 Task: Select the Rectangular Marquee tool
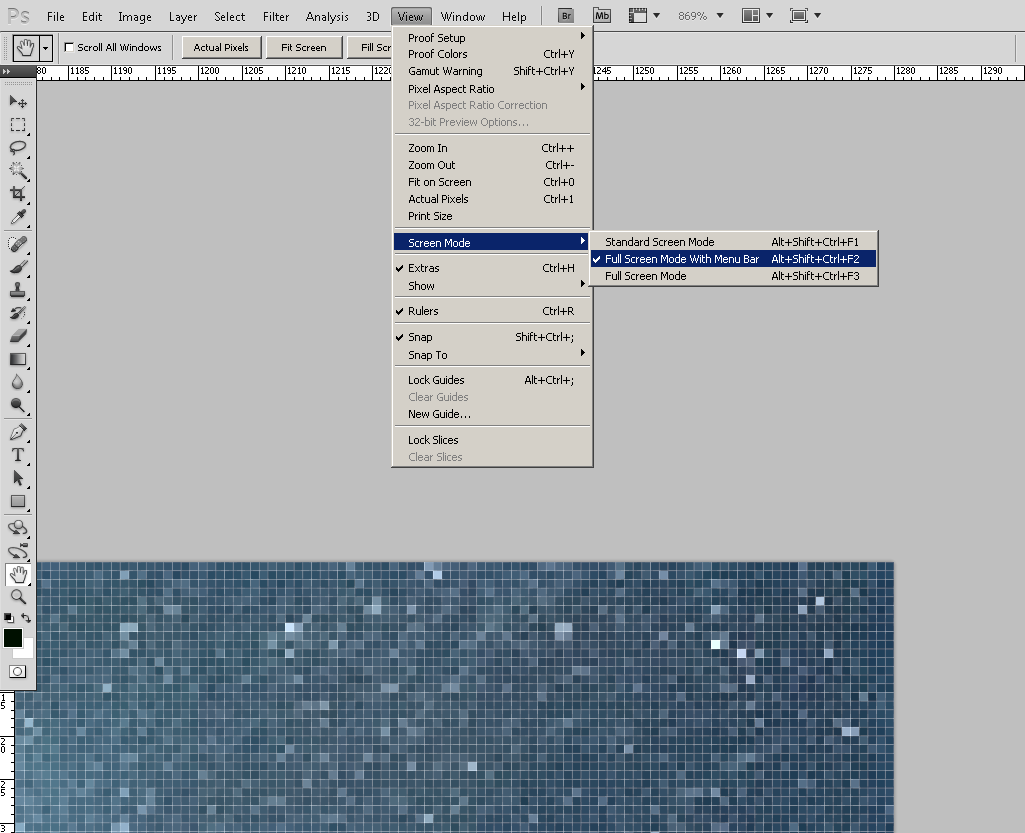tap(18, 124)
